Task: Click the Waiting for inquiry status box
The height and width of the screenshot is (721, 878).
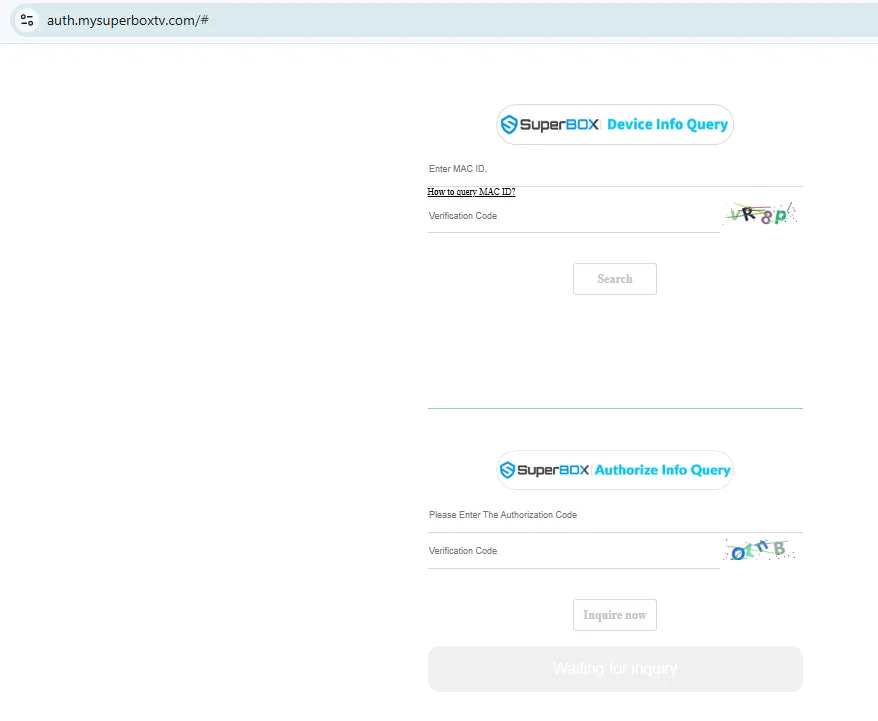Action: (615, 669)
